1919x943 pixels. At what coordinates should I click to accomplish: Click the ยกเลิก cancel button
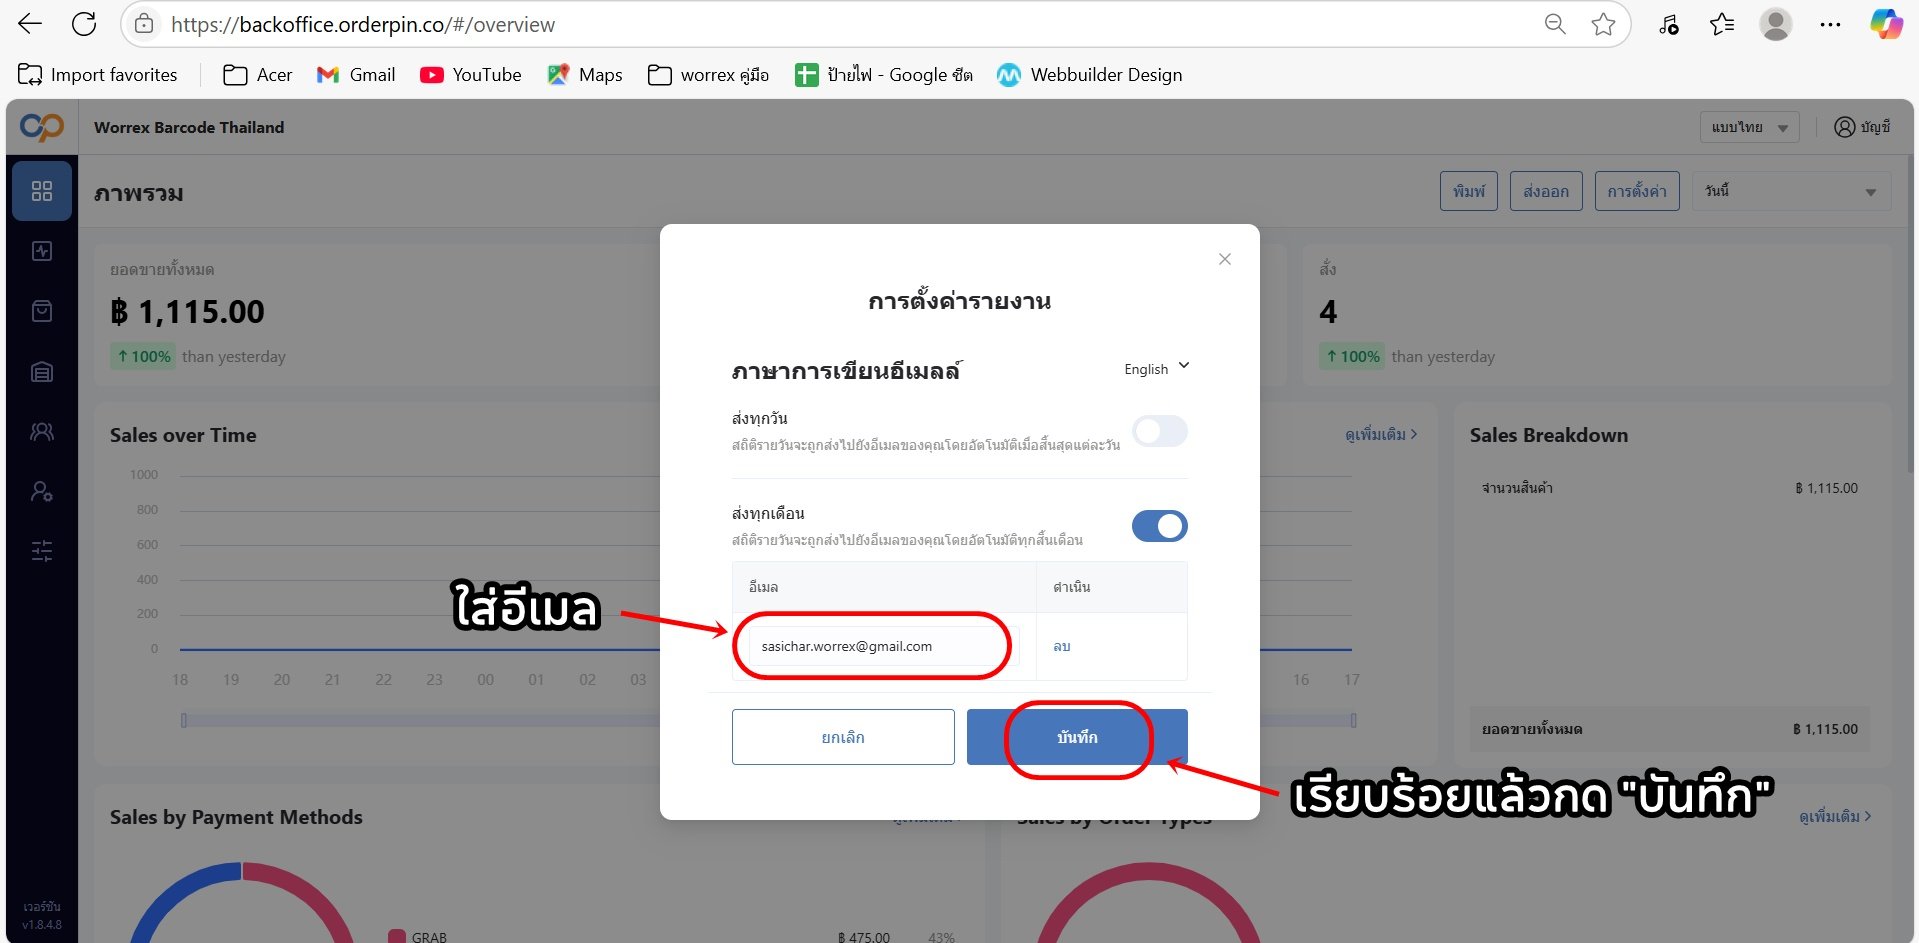tap(843, 737)
